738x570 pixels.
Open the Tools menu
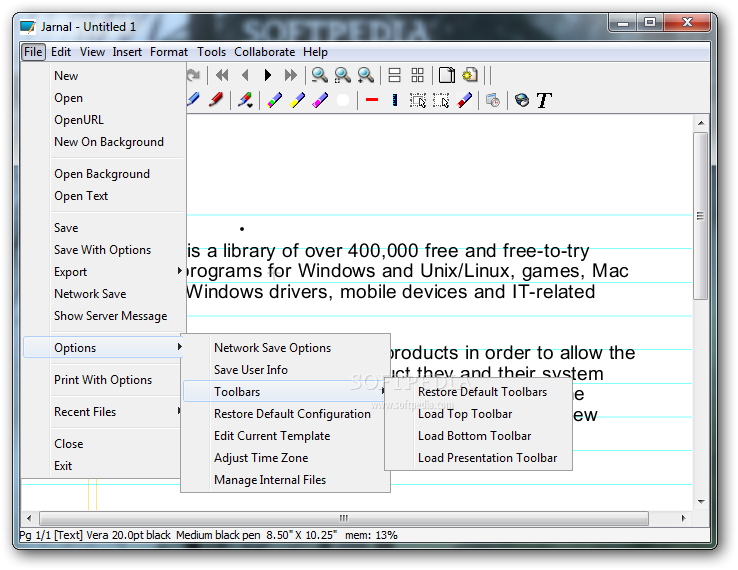pyautogui.click(x=211, y=52)
